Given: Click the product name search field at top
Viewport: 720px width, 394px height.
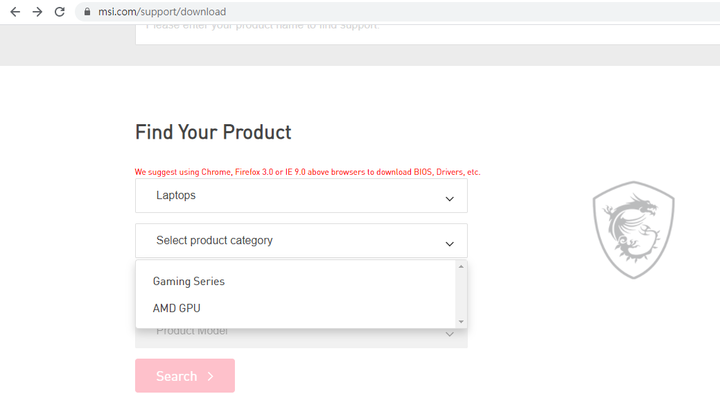Looking at the screenshot, I should coord(428,34).
